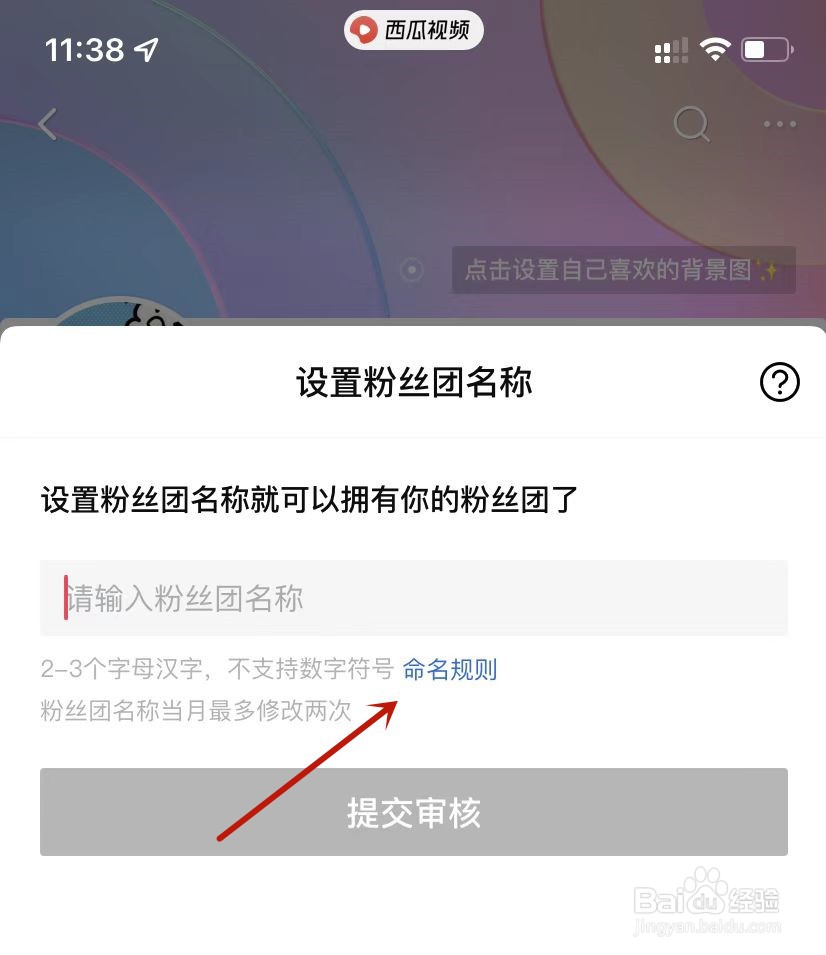The image size is (826, 955).
Task: Tap the 粉丝团名称当月最多修改两次 hint text
Action: pyautogui.click(x=196, y=711)
